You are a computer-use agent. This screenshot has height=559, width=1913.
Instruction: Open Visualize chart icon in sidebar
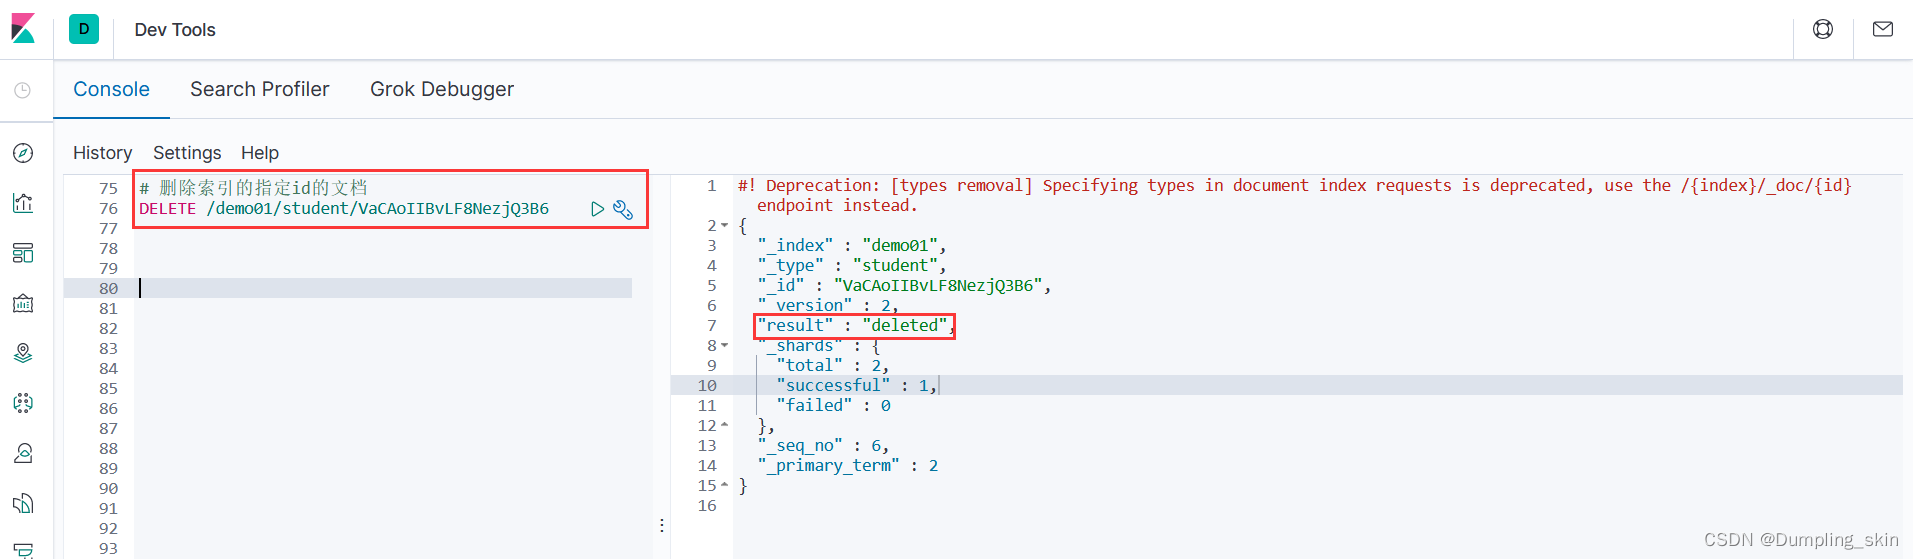23,203
